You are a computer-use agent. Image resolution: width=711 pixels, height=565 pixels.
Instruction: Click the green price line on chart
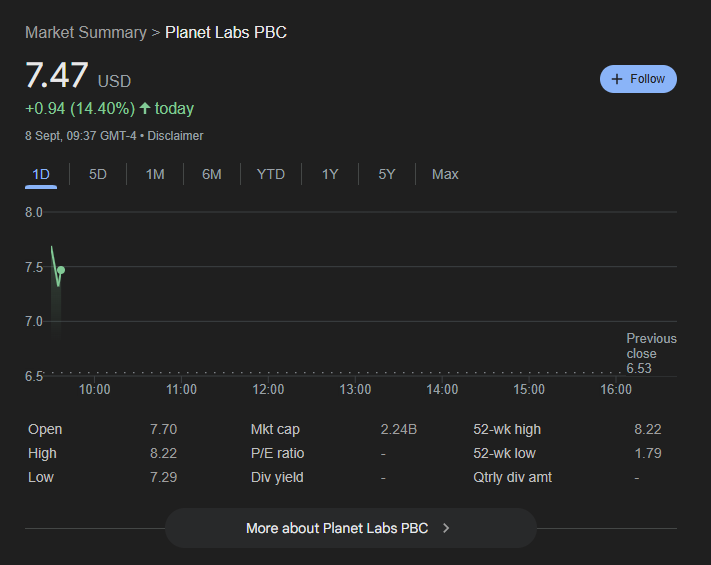(x=54, y=262)
